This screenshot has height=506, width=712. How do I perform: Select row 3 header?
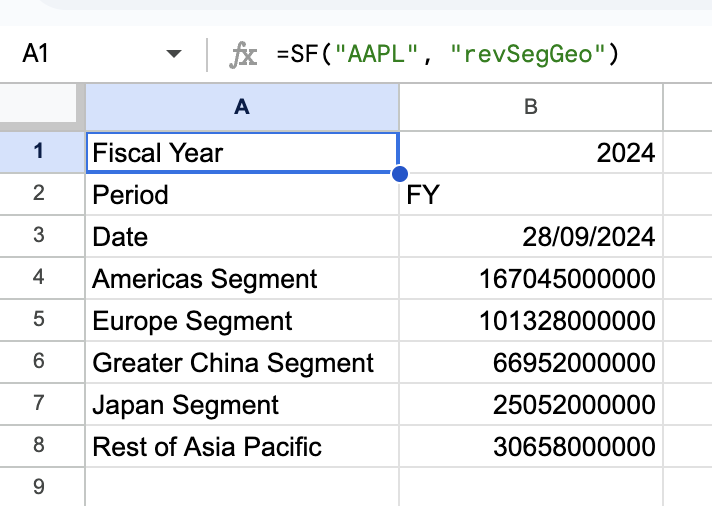click(42, 236)
